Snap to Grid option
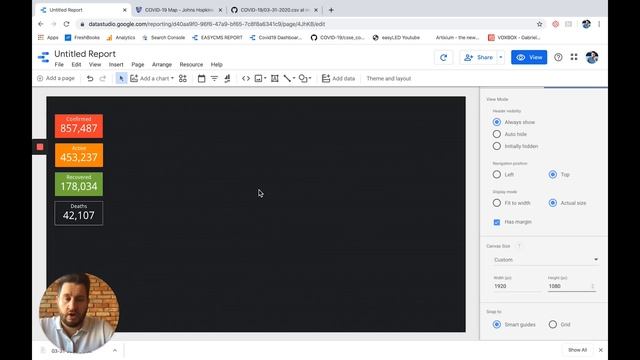Image resolution: width=640 pixels, height=360 pixels. click(x=553, y=324)
